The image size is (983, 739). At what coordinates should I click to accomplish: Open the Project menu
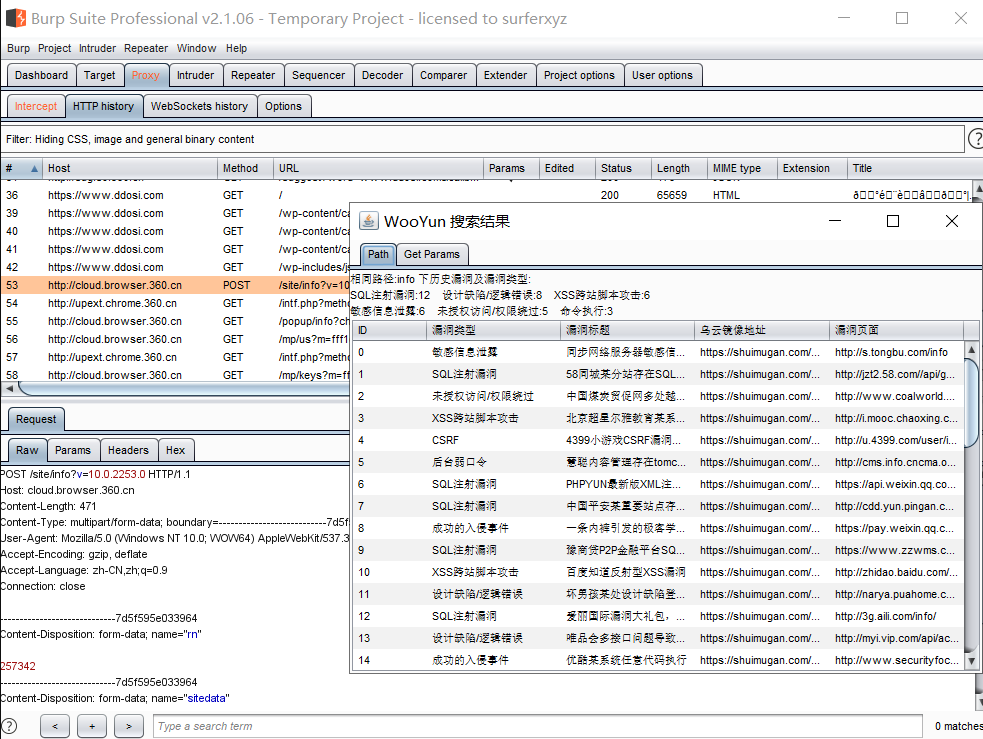pyautogui.click(x=55, y=48)
